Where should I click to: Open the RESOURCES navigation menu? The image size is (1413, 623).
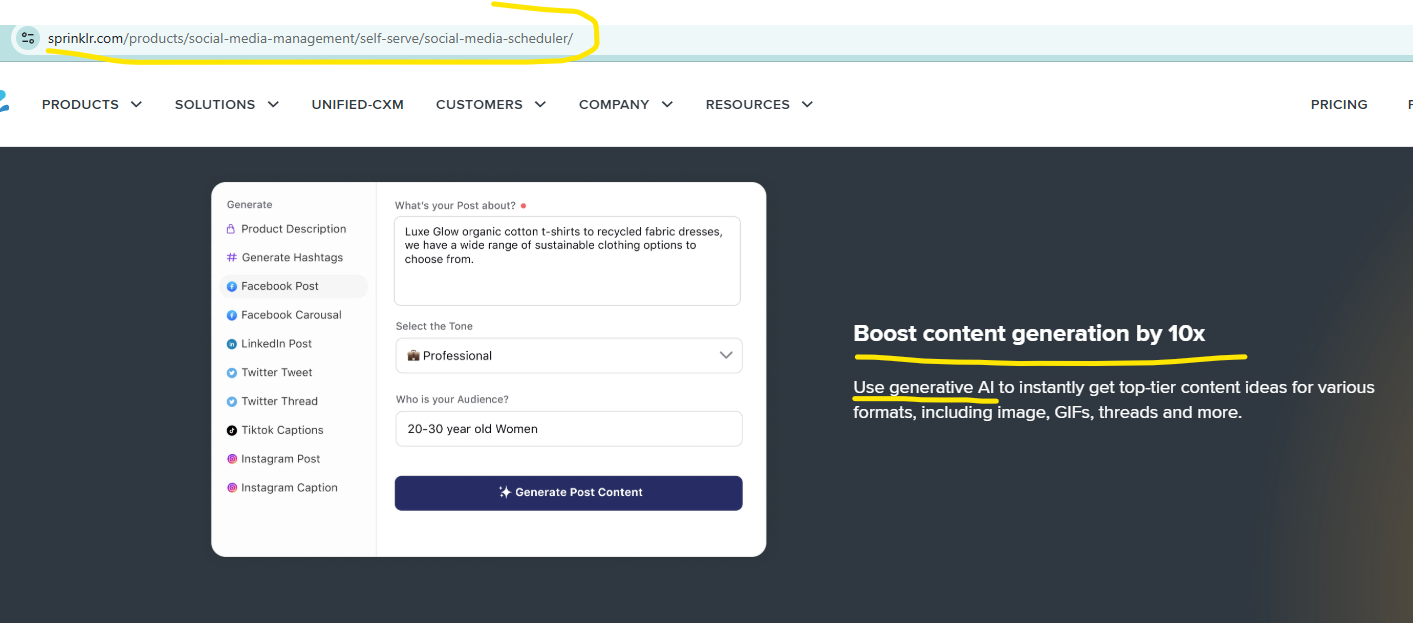748,104
